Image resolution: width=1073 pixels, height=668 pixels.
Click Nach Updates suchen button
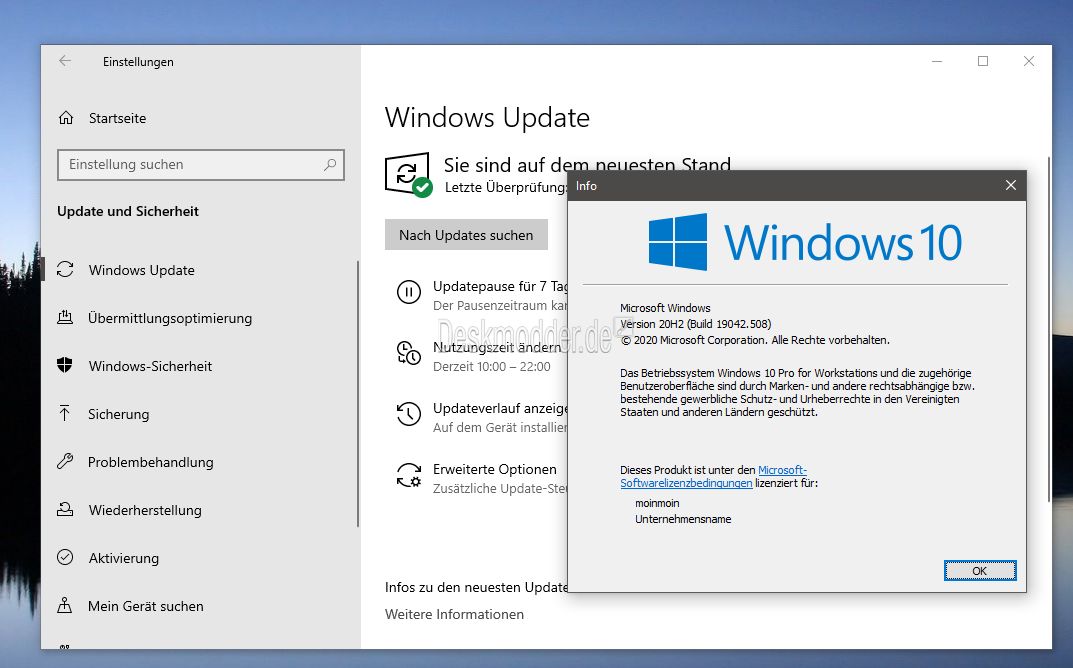pos(466,235)
